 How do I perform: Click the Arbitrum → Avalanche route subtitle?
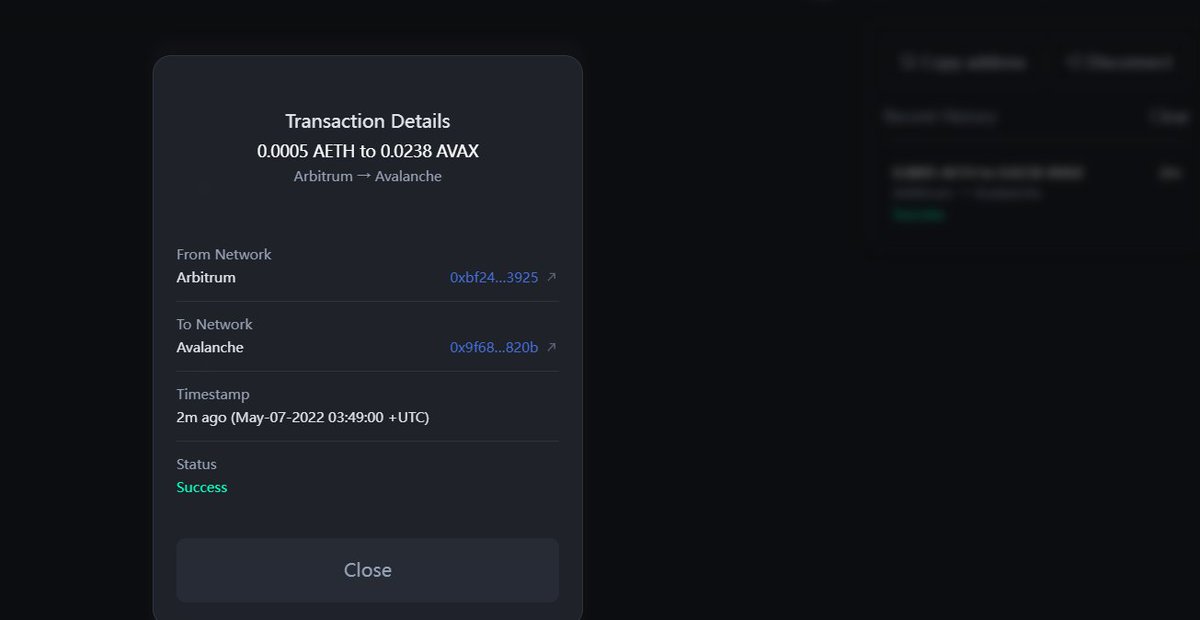coord(368,176)
